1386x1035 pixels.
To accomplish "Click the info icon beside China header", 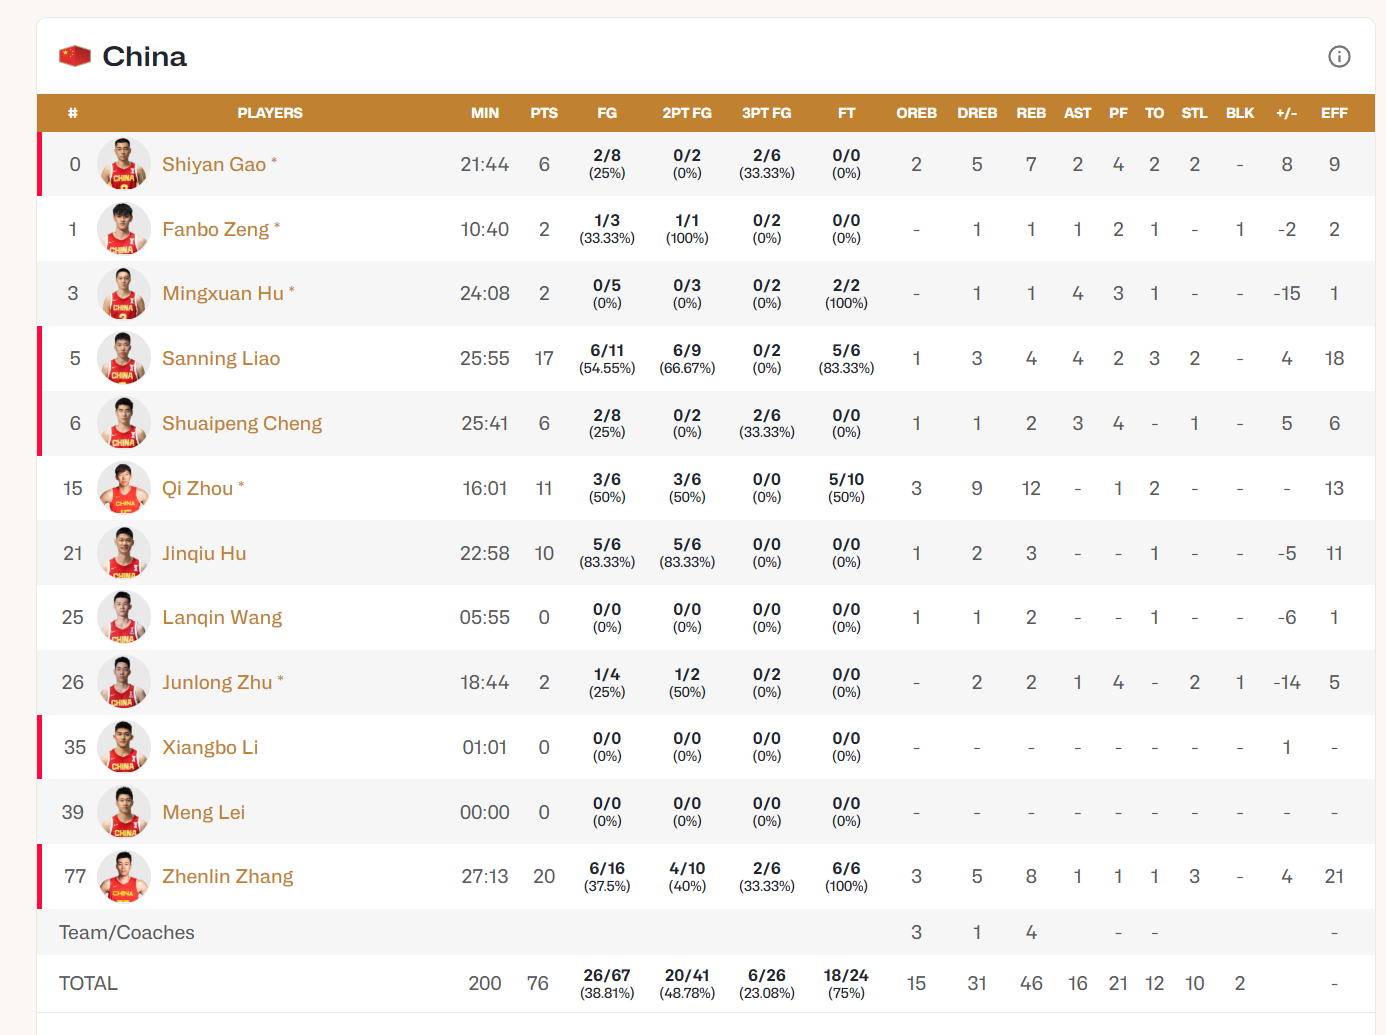I will click(1338, 57).
